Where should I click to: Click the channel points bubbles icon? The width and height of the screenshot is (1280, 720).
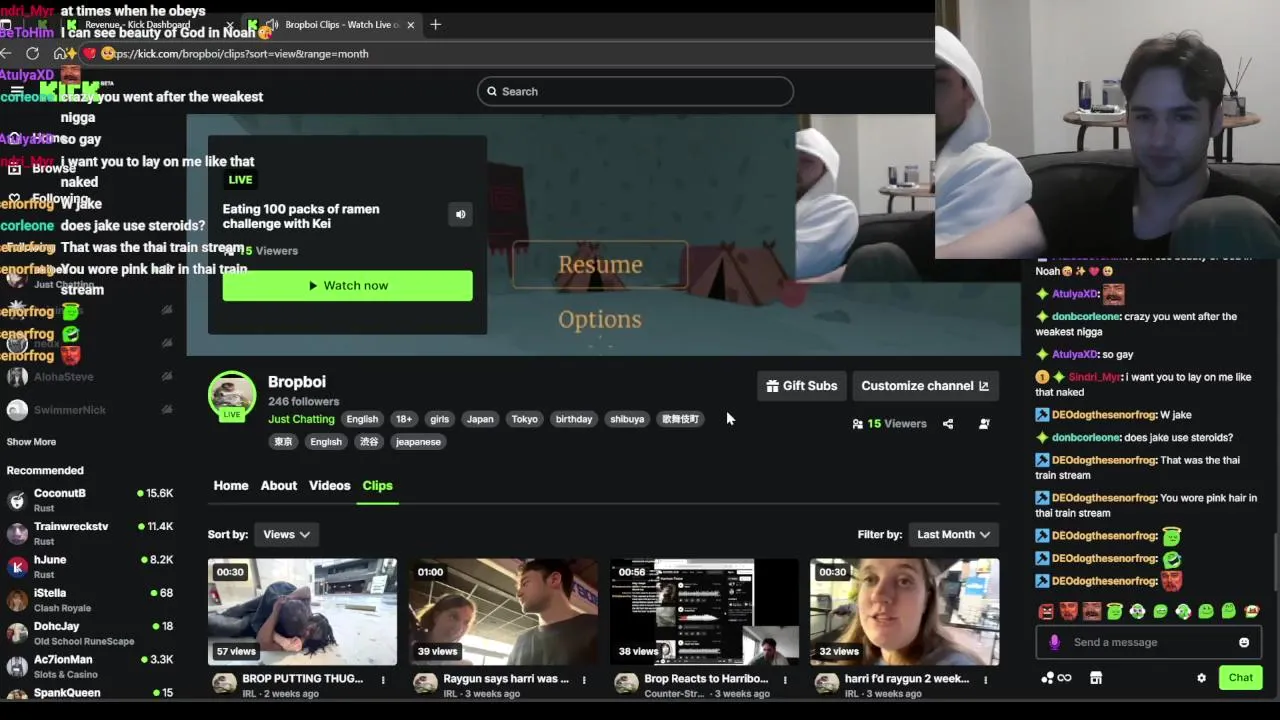(1048, 678)
